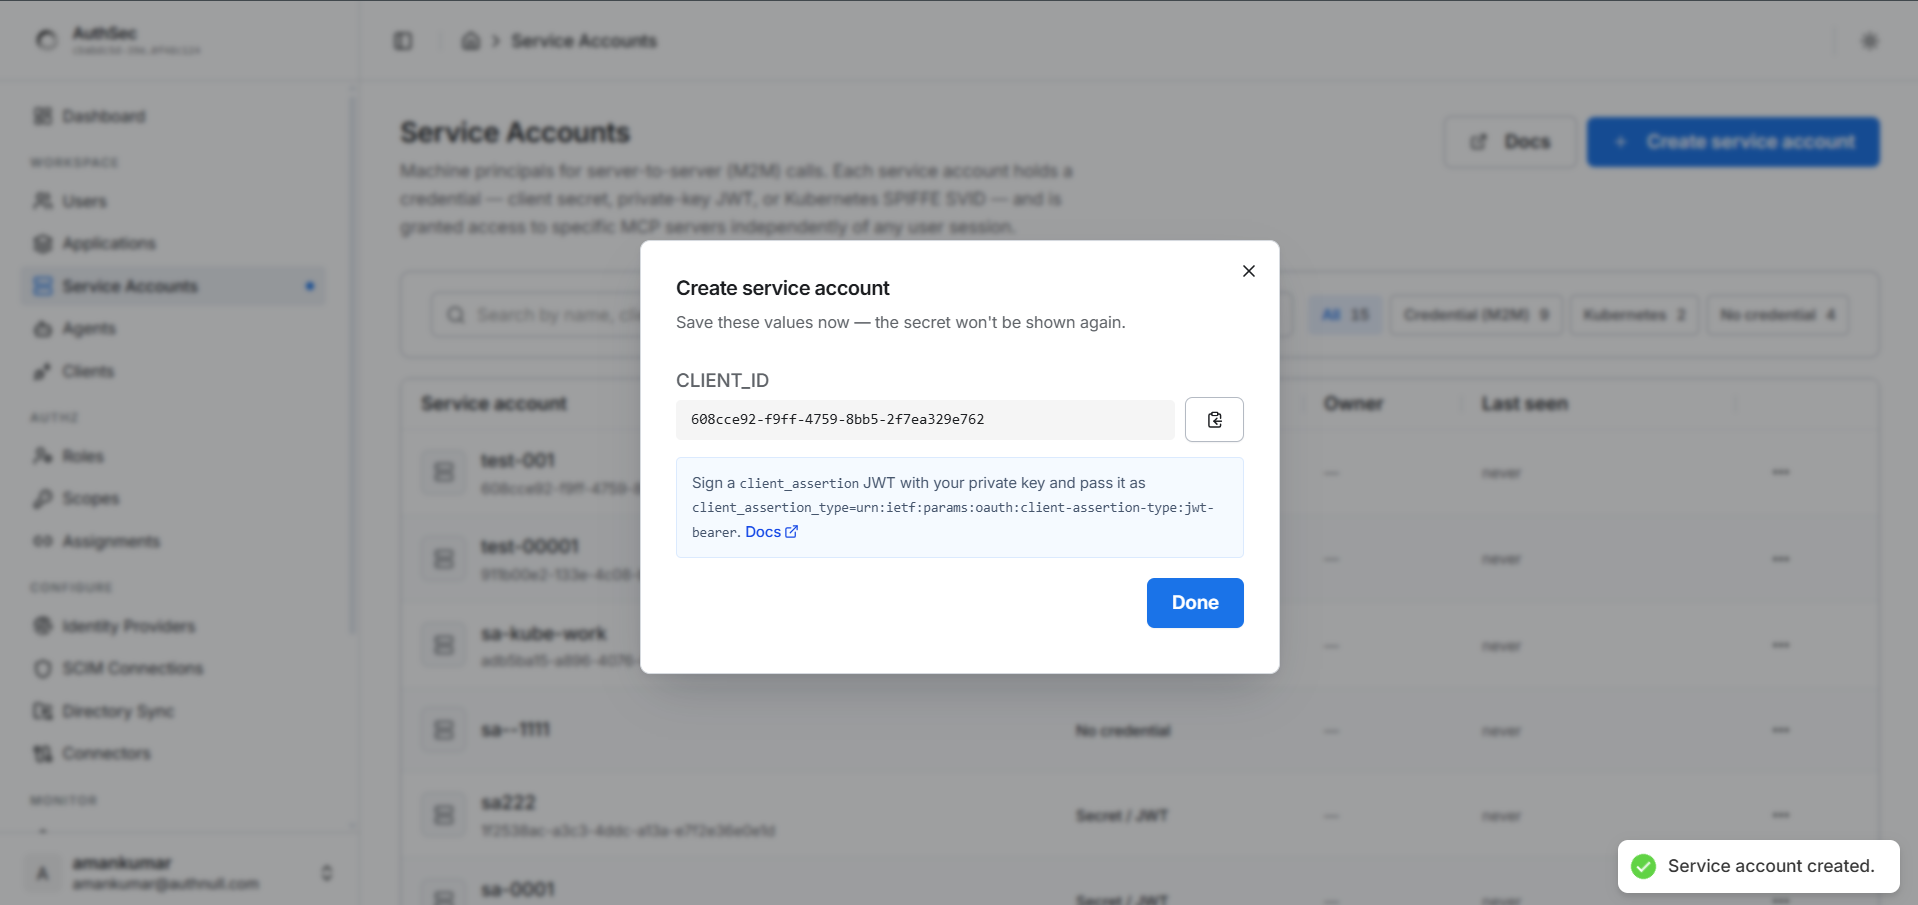This screenshot has height=905, width=1918.
Task: Open row actions for test-001
Action: (x=1780, y=472)
